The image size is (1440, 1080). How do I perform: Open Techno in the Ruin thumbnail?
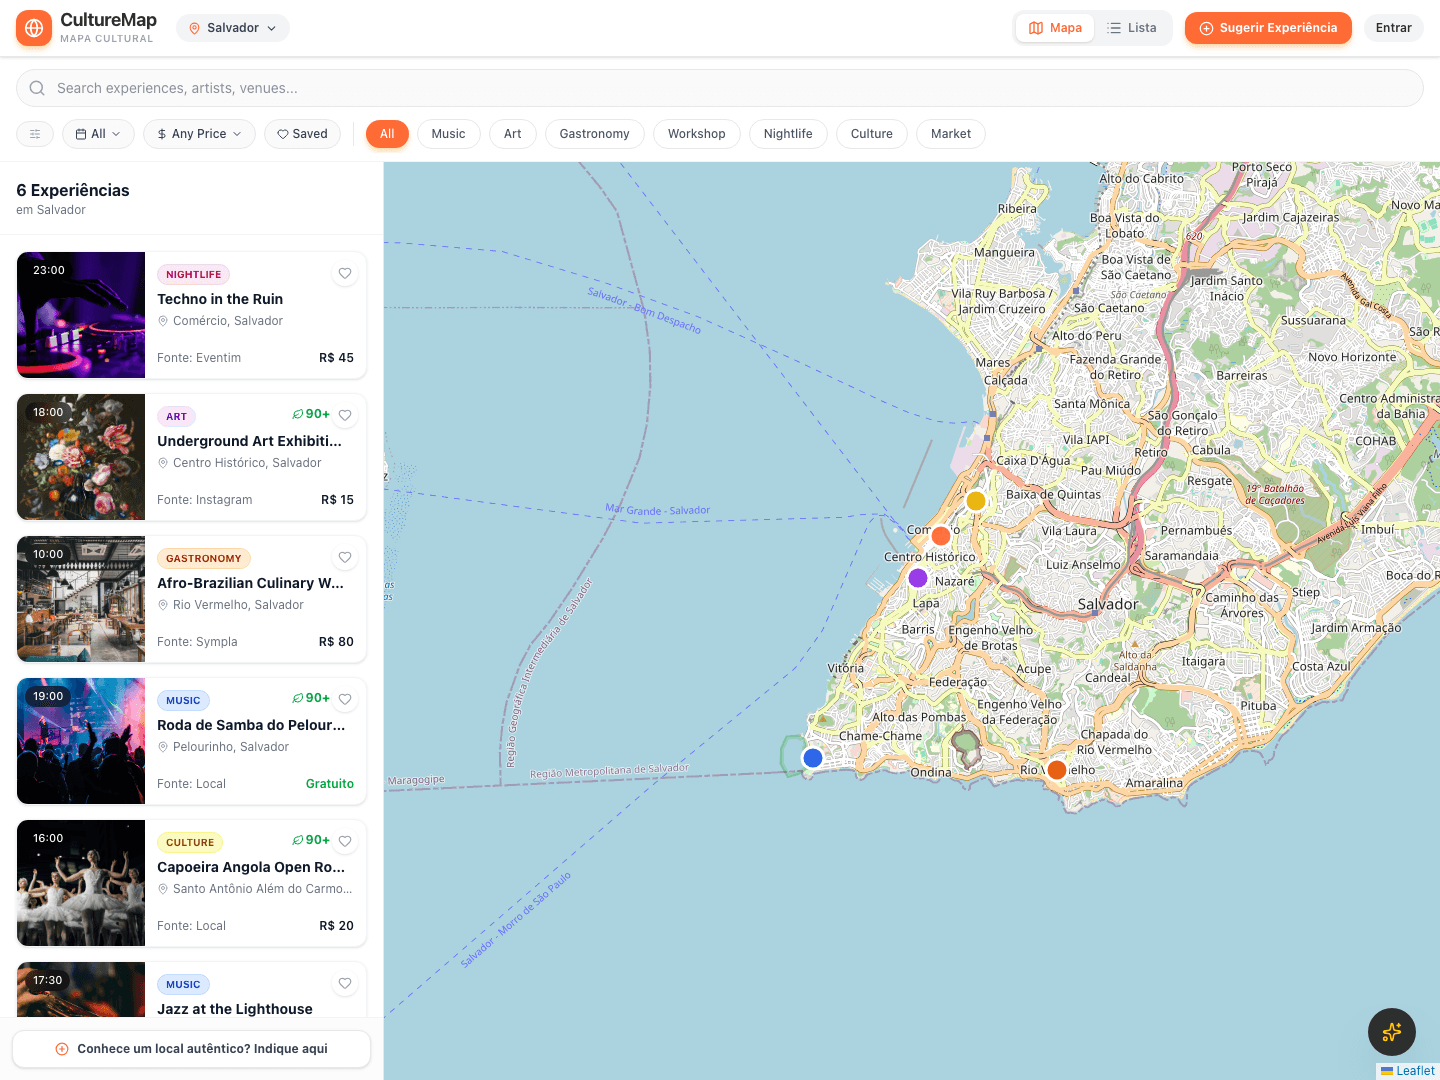pos(81,315)
